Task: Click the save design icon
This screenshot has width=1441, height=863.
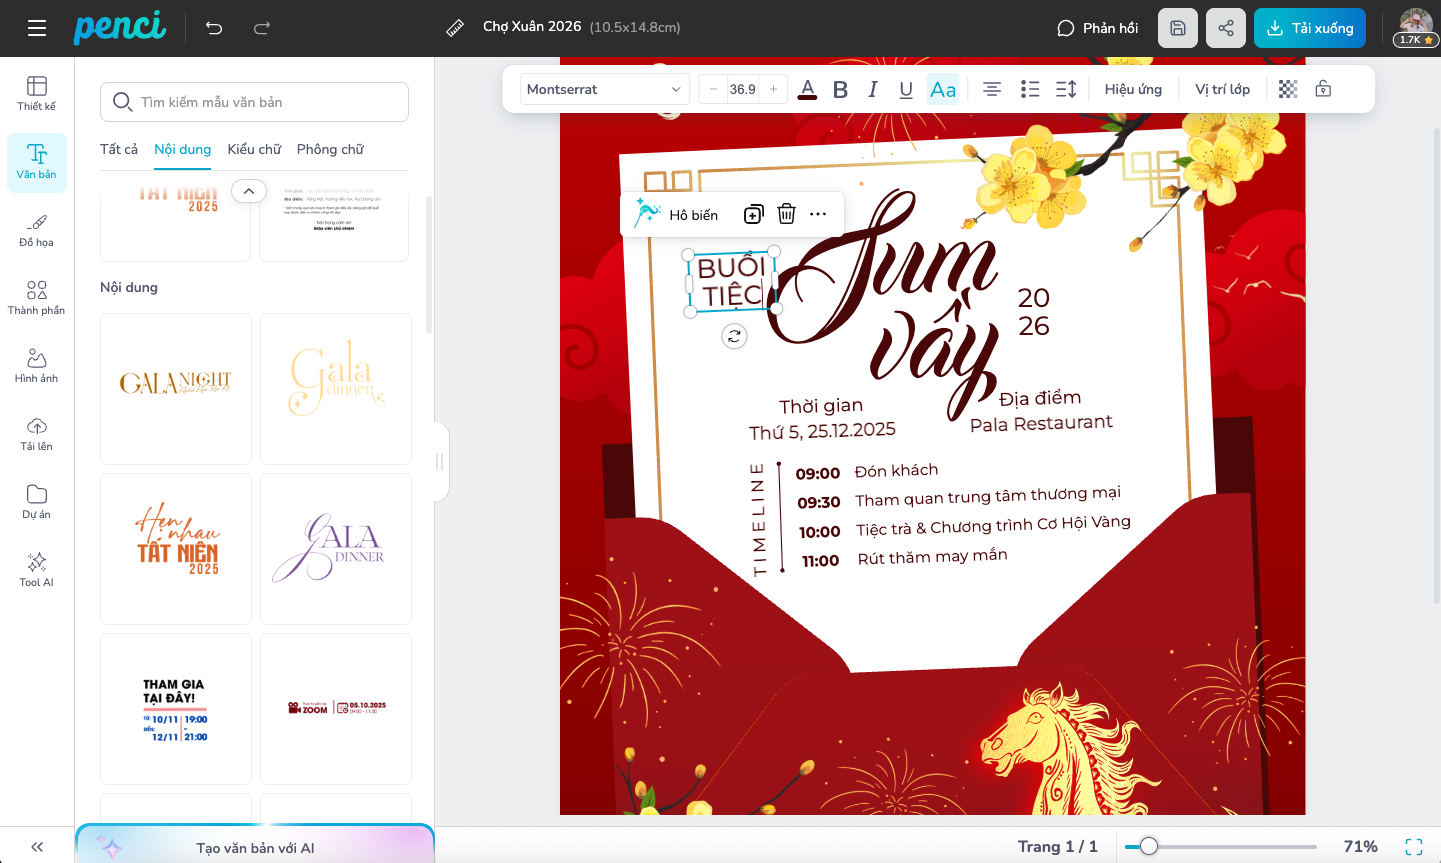Action: pyautogui.click(x=1178, y=28)
